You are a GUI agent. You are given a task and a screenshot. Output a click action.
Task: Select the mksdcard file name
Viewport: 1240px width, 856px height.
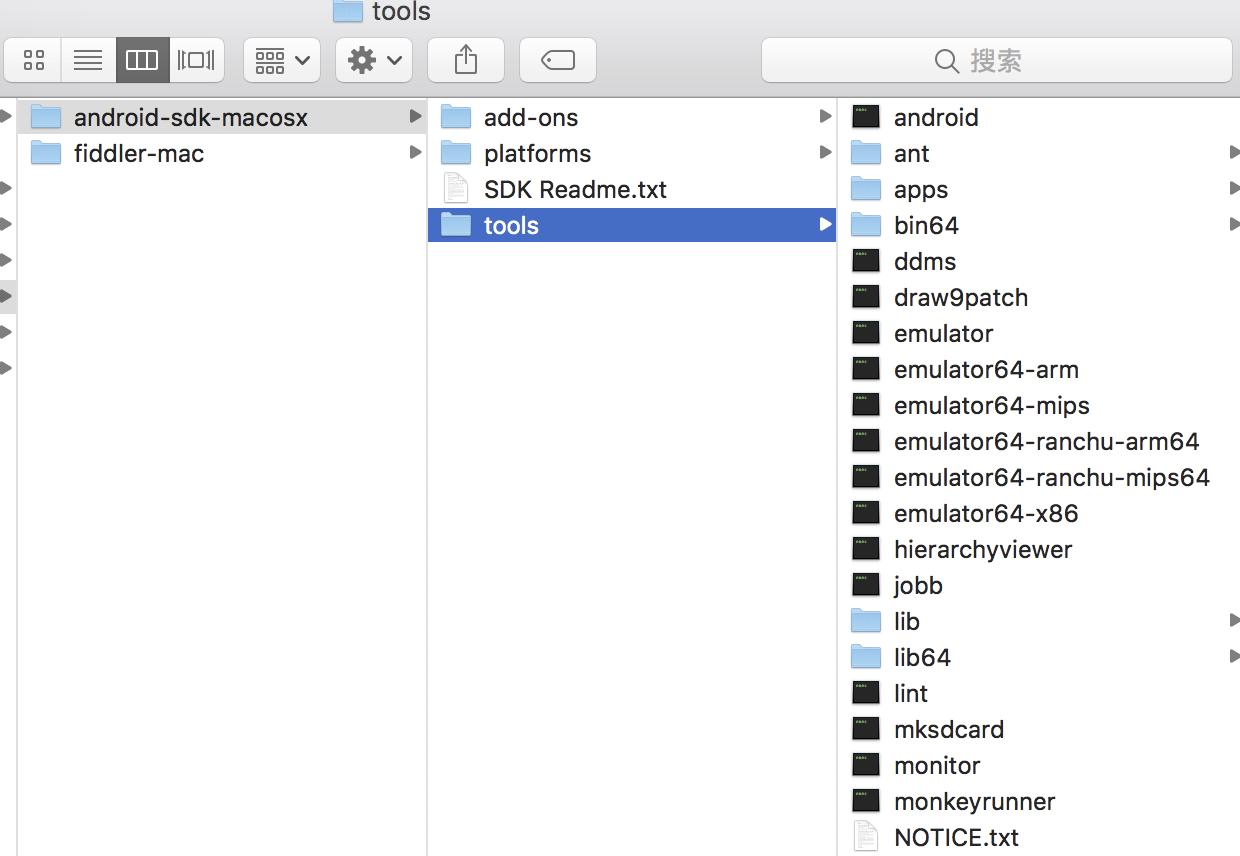(x=949, y=729)
